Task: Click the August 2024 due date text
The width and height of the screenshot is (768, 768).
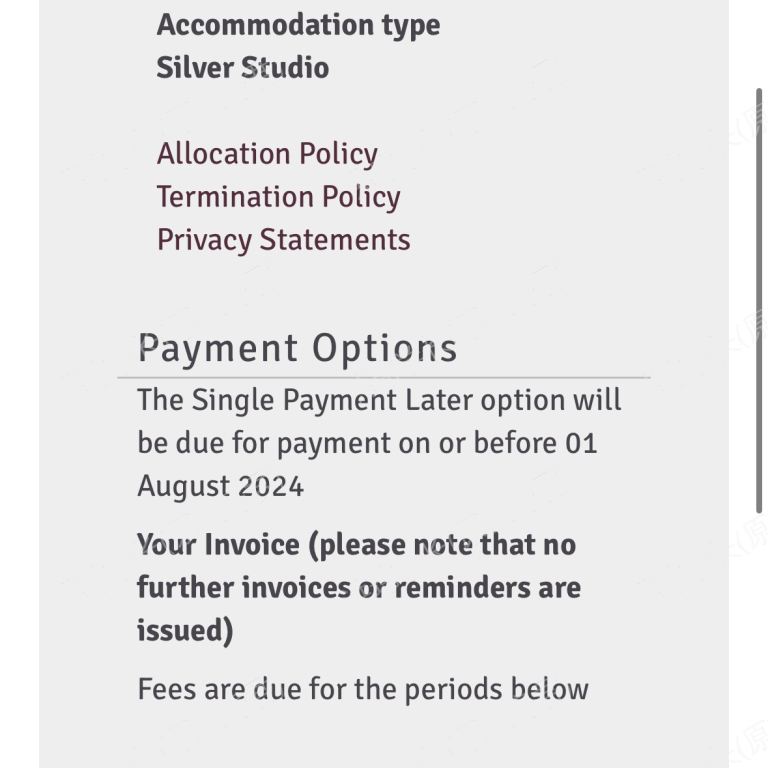Action: pos(220,486)
